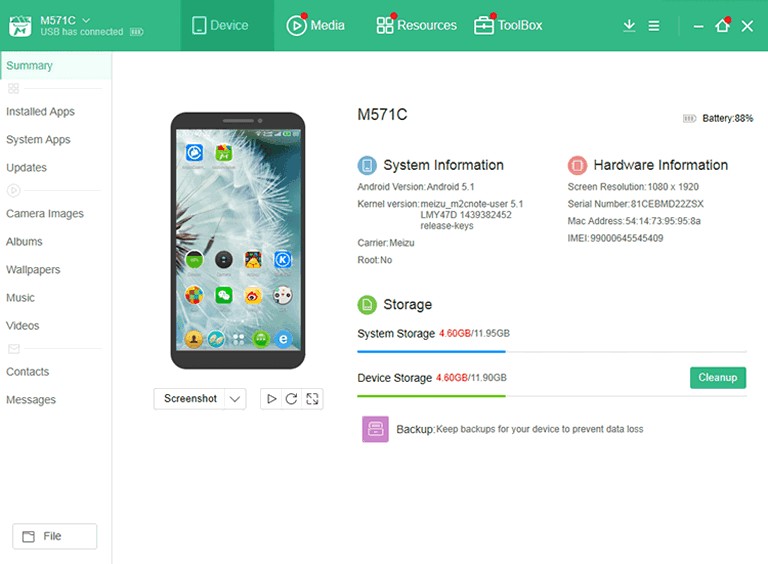Click the red Hardware Information icon
Screen dimensions: 768x564
click(x=577, y=165)
